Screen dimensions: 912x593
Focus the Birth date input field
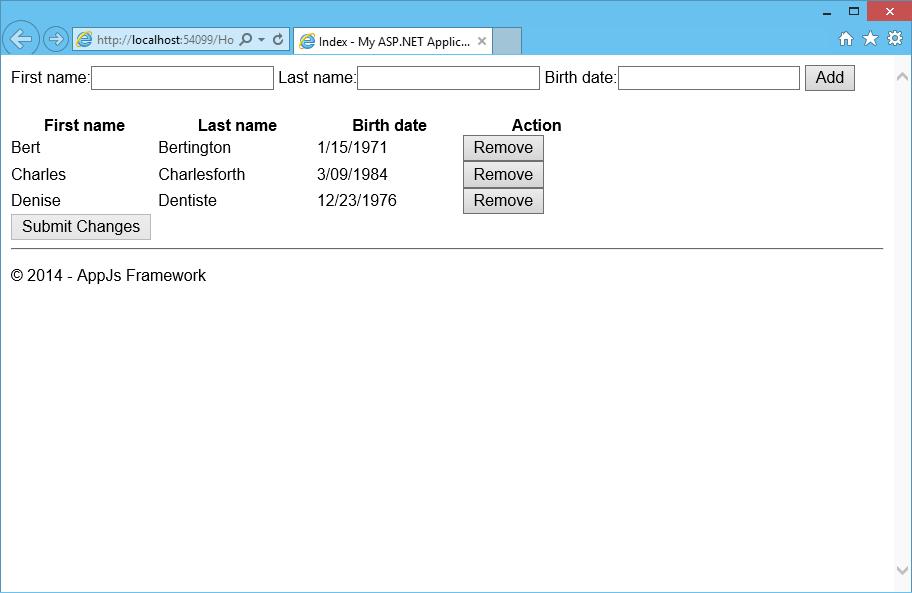(709, 78)
